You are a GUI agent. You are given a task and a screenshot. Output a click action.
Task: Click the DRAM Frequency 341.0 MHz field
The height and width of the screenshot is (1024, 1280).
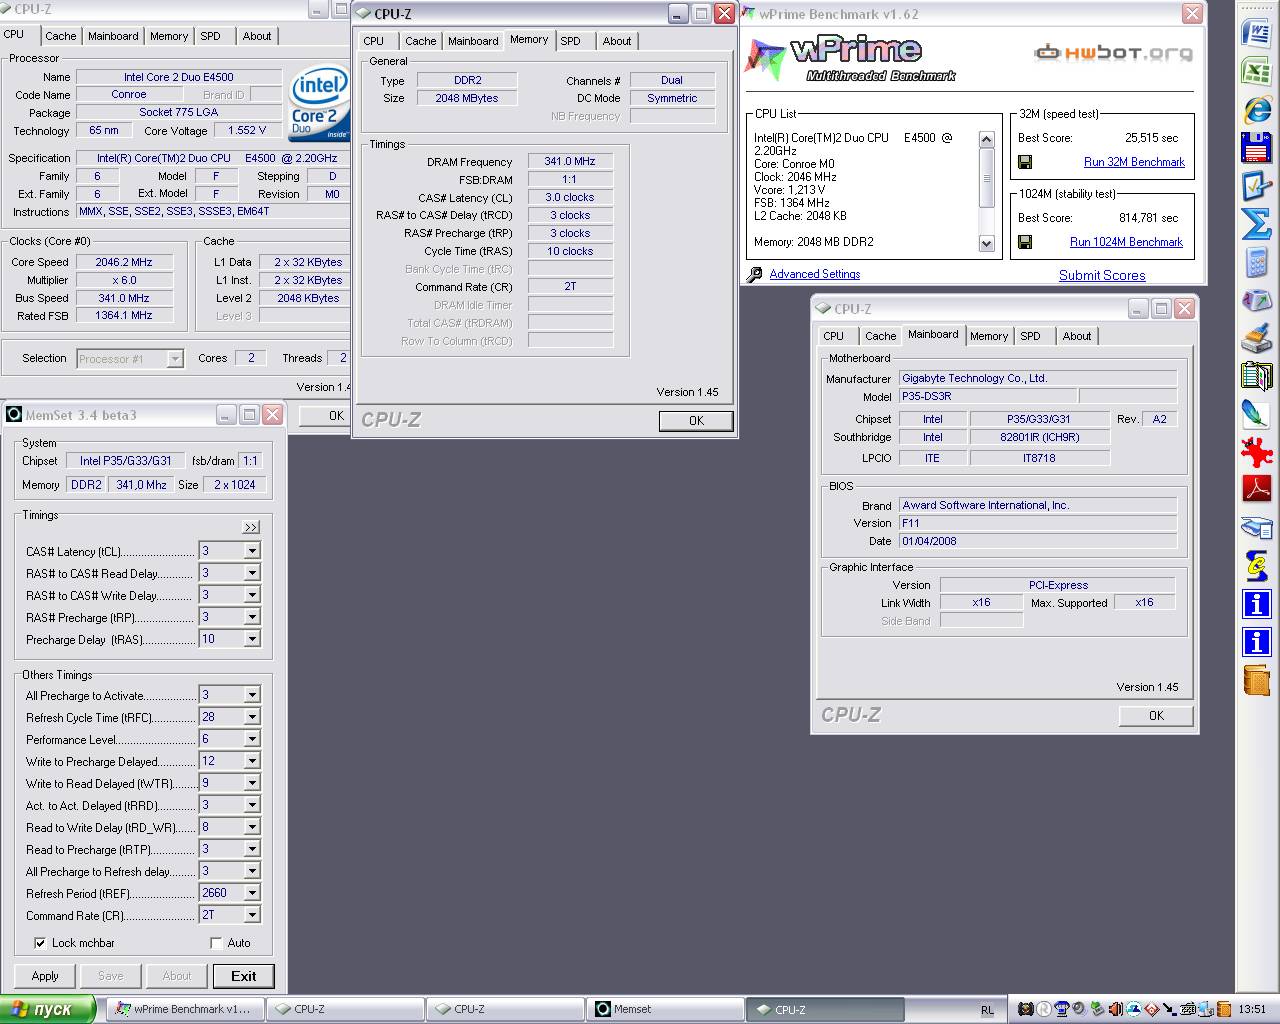point(570,161)
